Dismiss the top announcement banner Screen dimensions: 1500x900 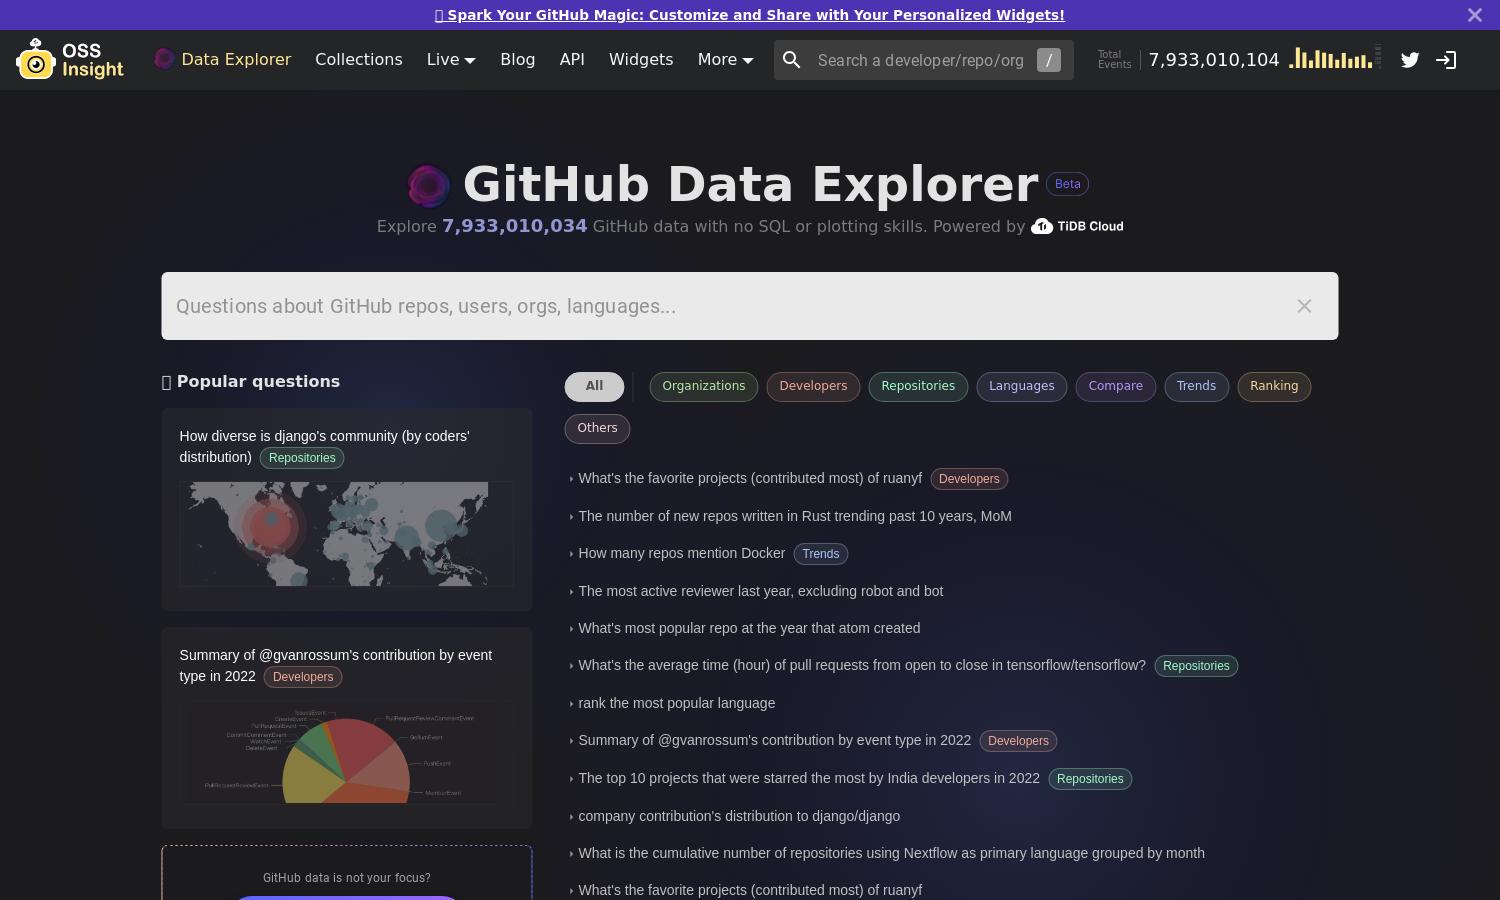point(1475,15)
